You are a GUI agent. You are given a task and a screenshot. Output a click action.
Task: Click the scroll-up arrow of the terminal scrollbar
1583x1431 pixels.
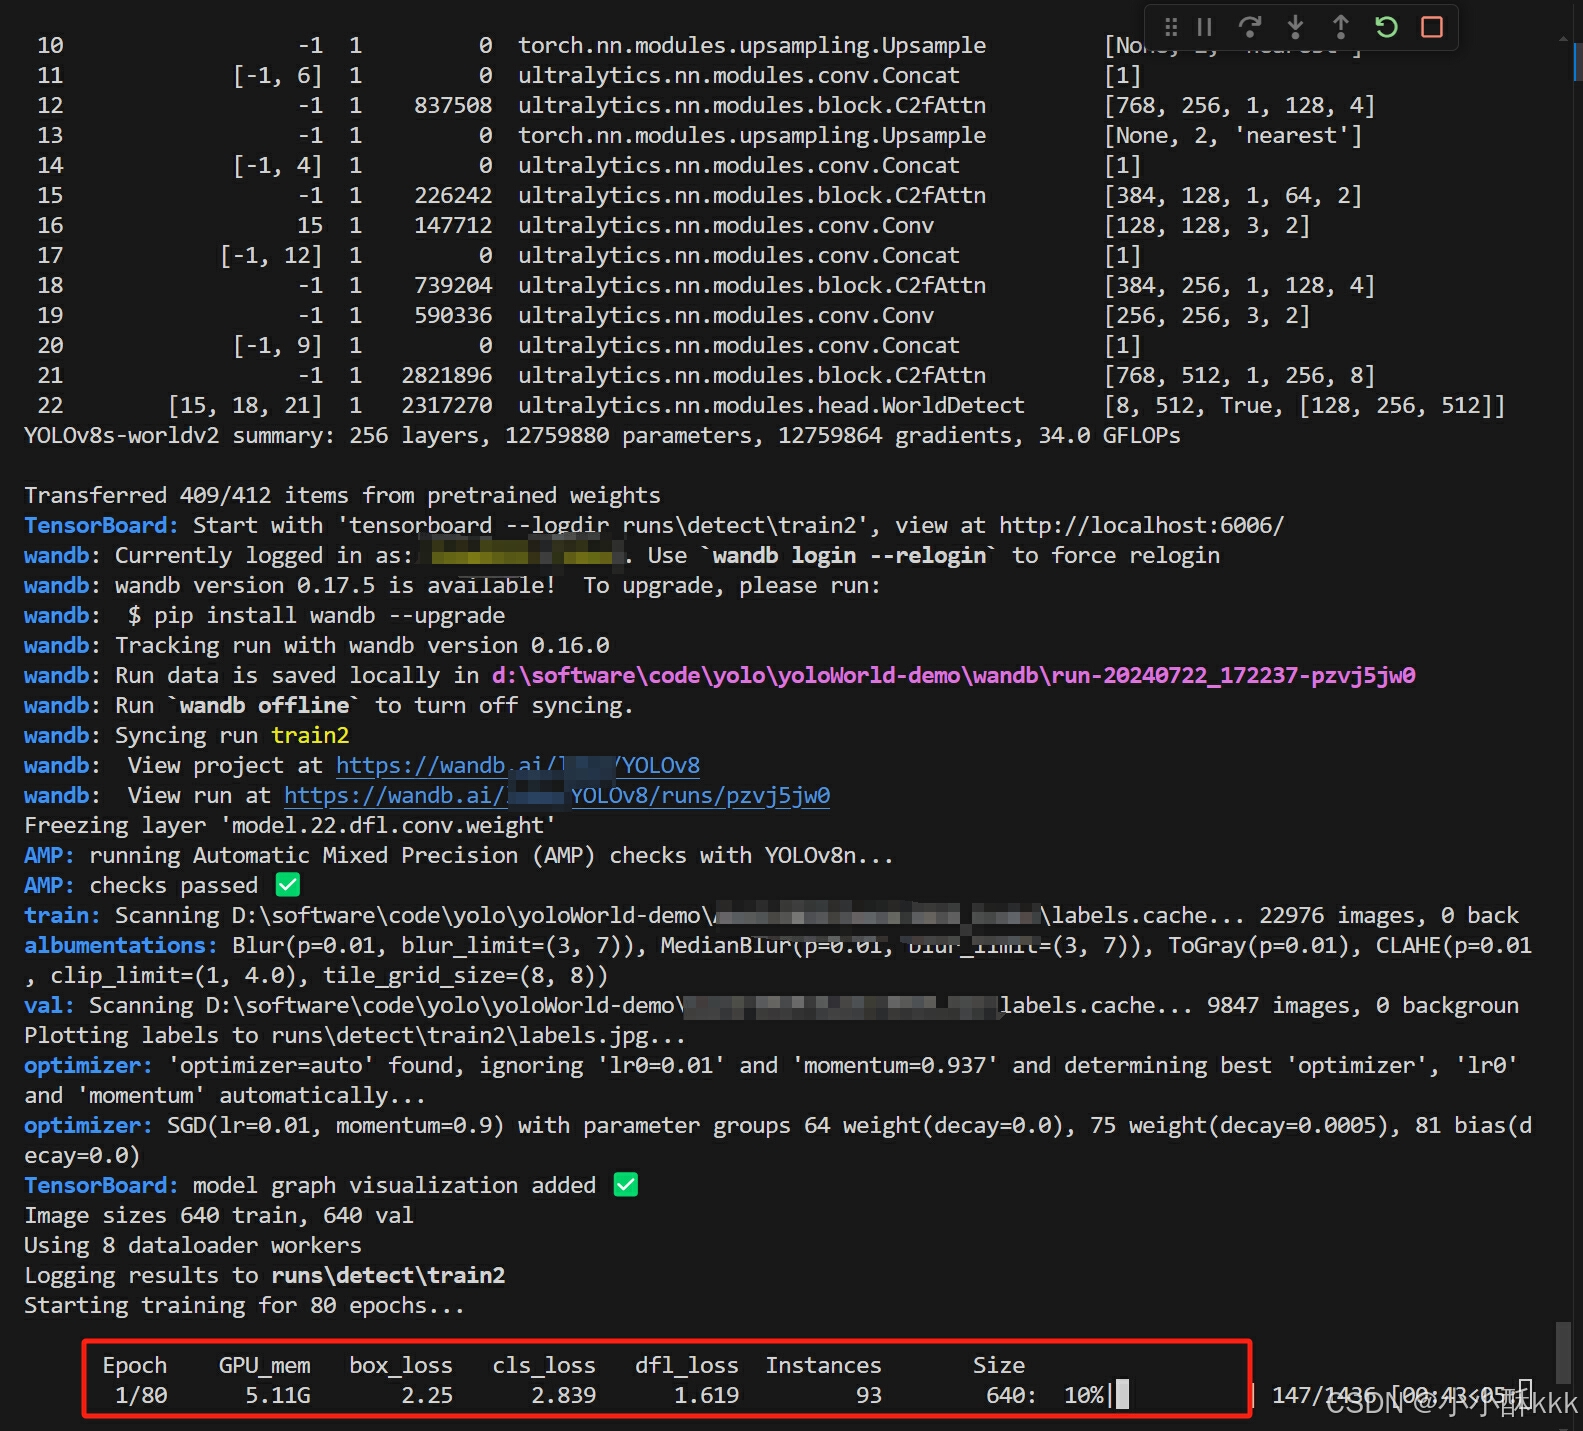[x=1563, y=39]
